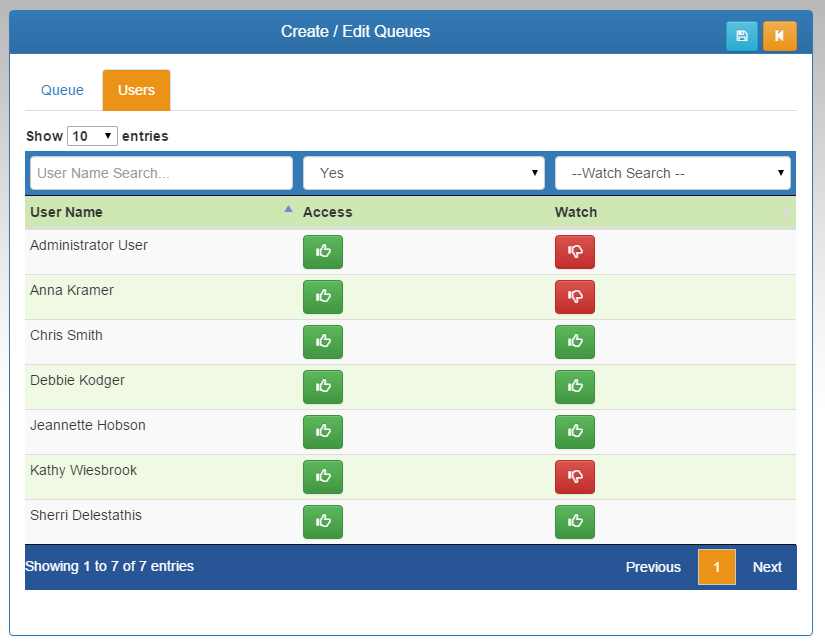Click the Previous pagination link

coord(653,567)
